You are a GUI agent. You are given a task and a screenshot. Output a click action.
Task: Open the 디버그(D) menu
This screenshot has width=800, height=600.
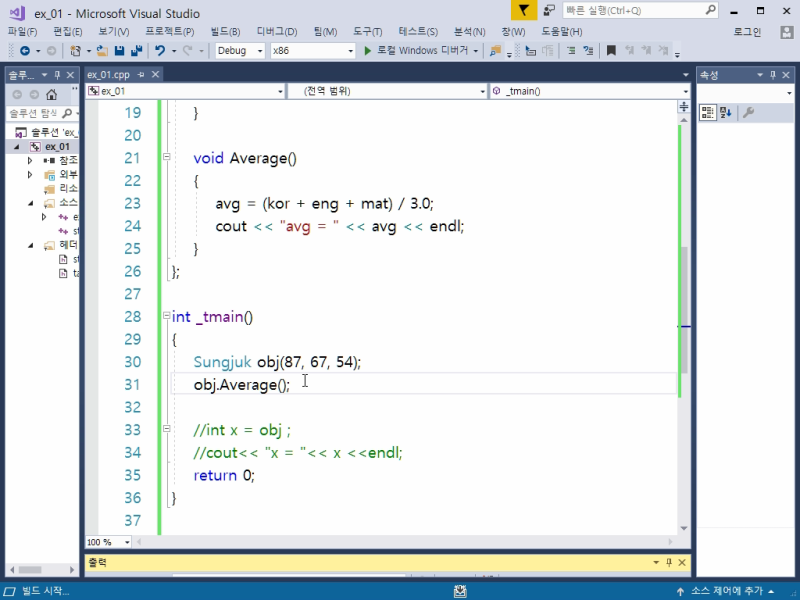pyautogui.click(x=277, y=32)
